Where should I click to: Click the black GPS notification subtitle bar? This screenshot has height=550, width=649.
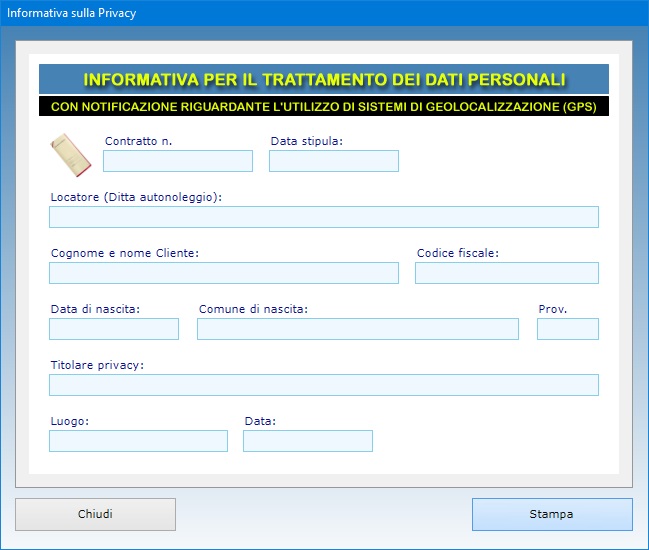pos(323,106)
